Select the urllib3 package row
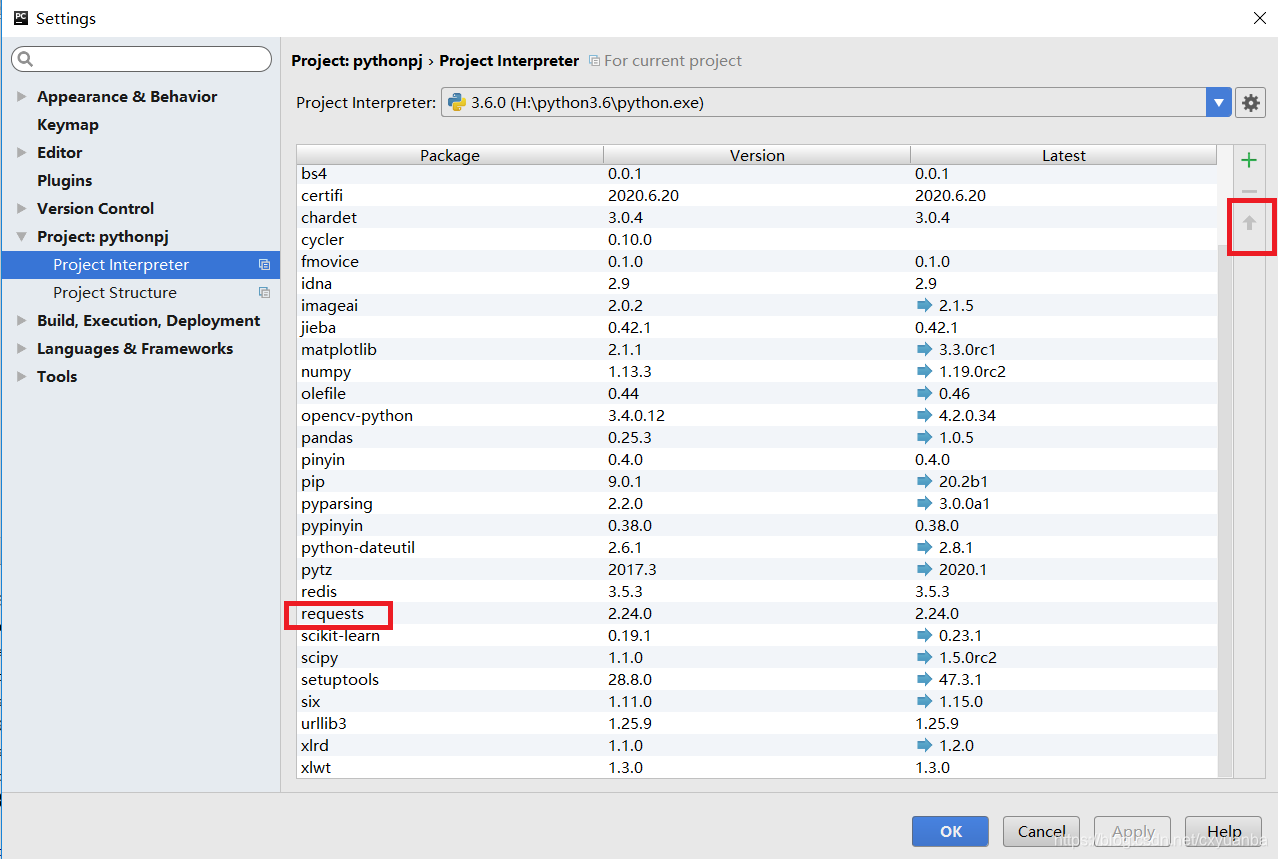Screen dimensions: 1278x859 coord(757,723)
